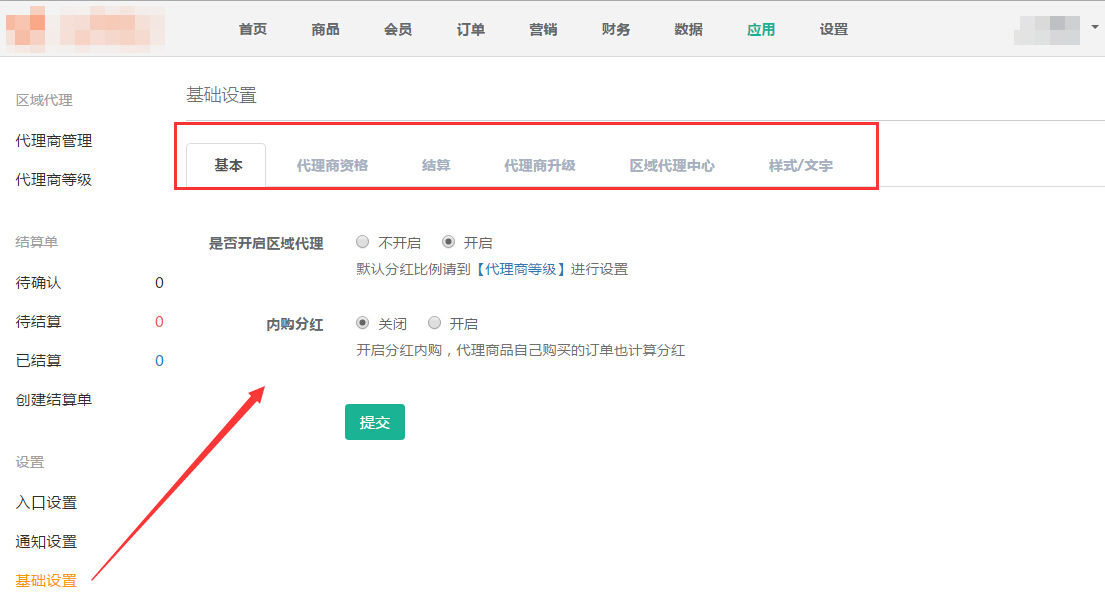
Task: Go to 商品 in top navigation
Action: pos(325,29)
